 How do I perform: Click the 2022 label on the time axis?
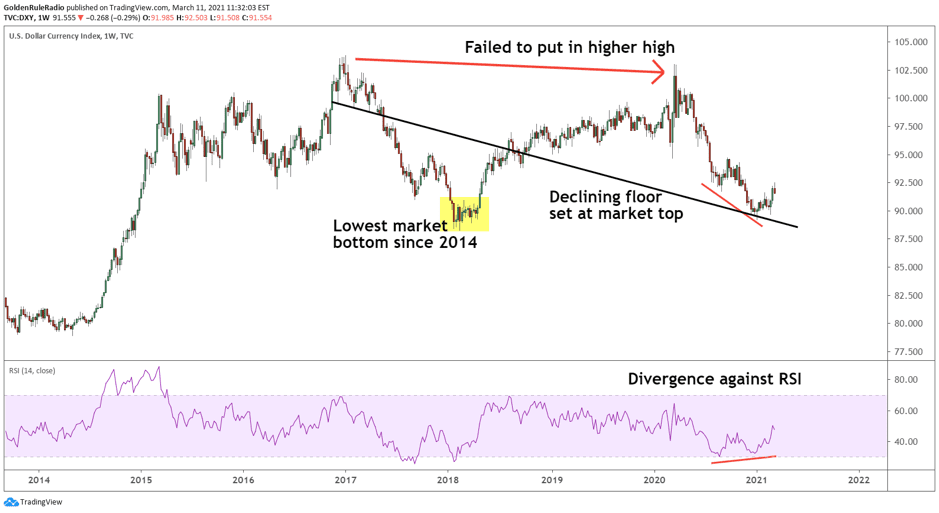tap(857, 480)
